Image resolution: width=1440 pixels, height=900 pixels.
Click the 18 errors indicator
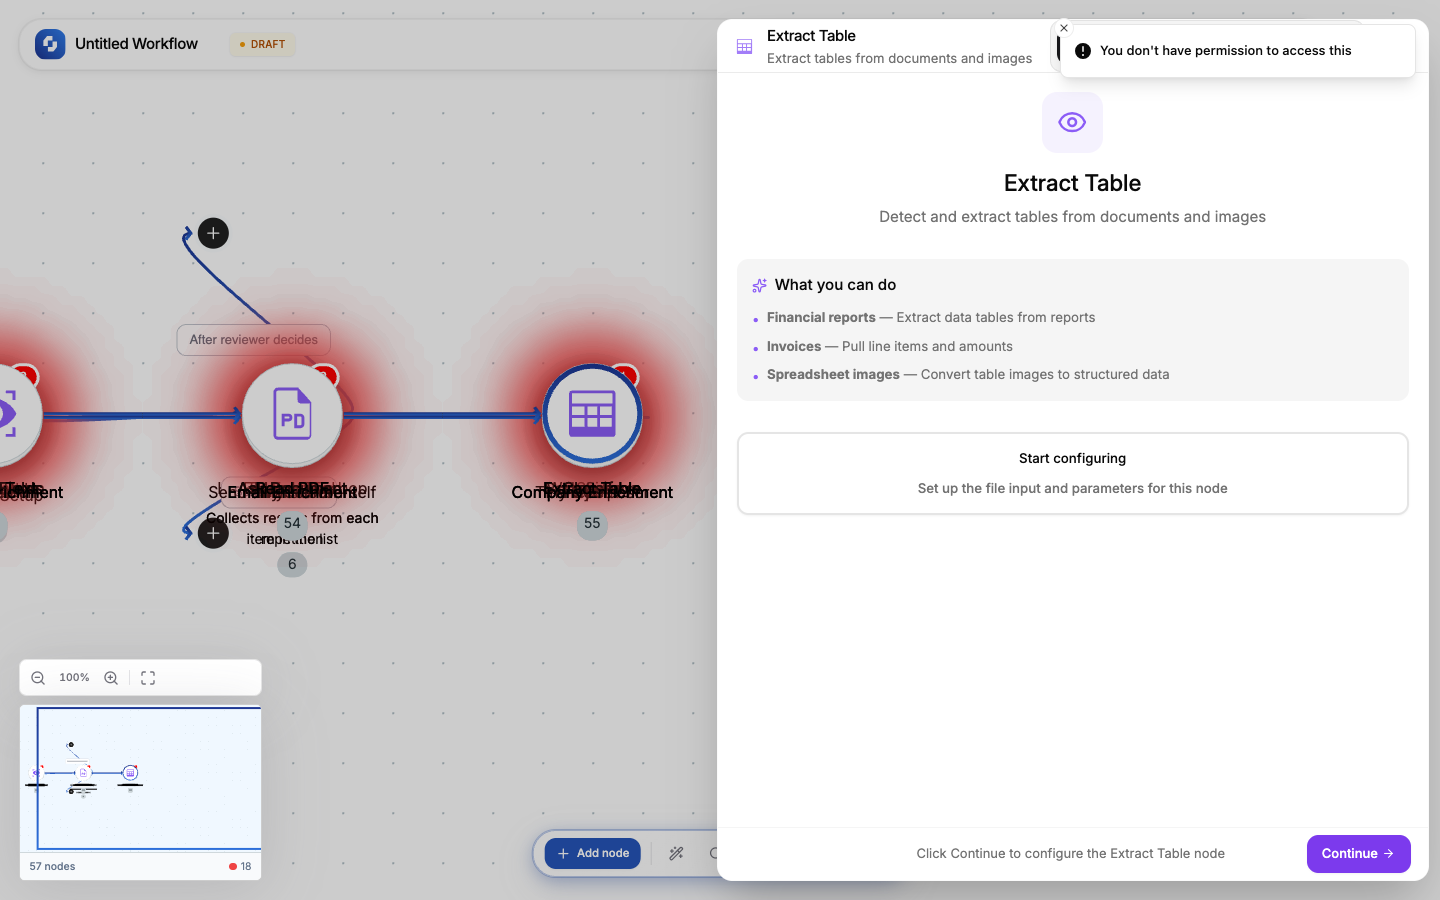(x=240, y=867)
